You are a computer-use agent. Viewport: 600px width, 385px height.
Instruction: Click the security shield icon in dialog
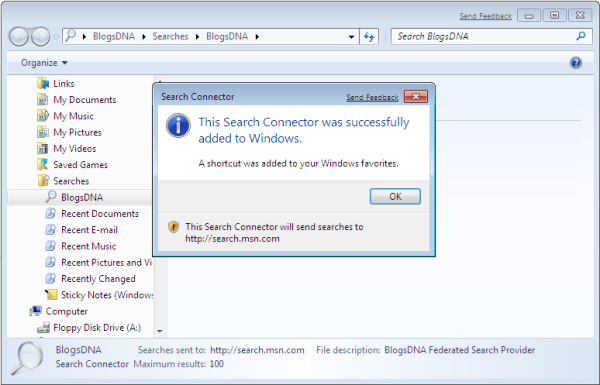[x=174, y=227]
